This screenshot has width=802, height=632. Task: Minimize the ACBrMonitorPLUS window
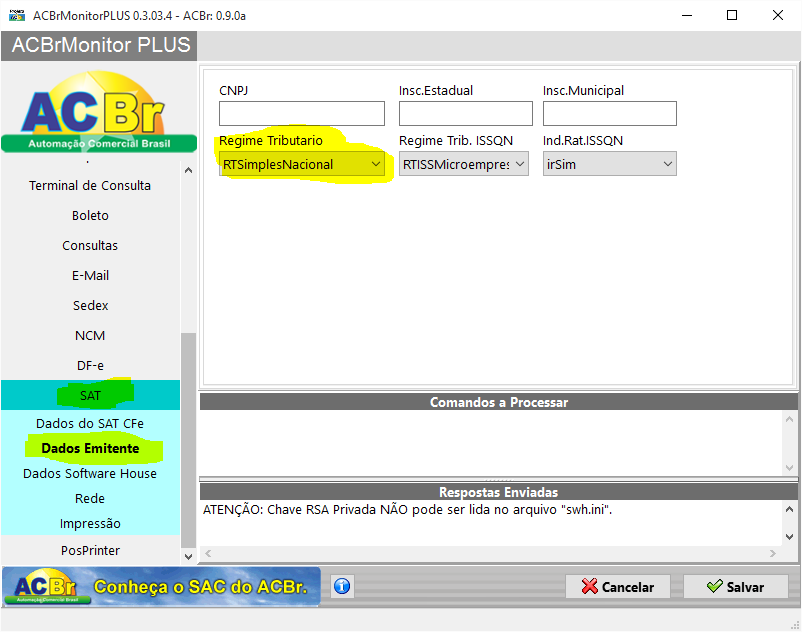tap(687, 15)
